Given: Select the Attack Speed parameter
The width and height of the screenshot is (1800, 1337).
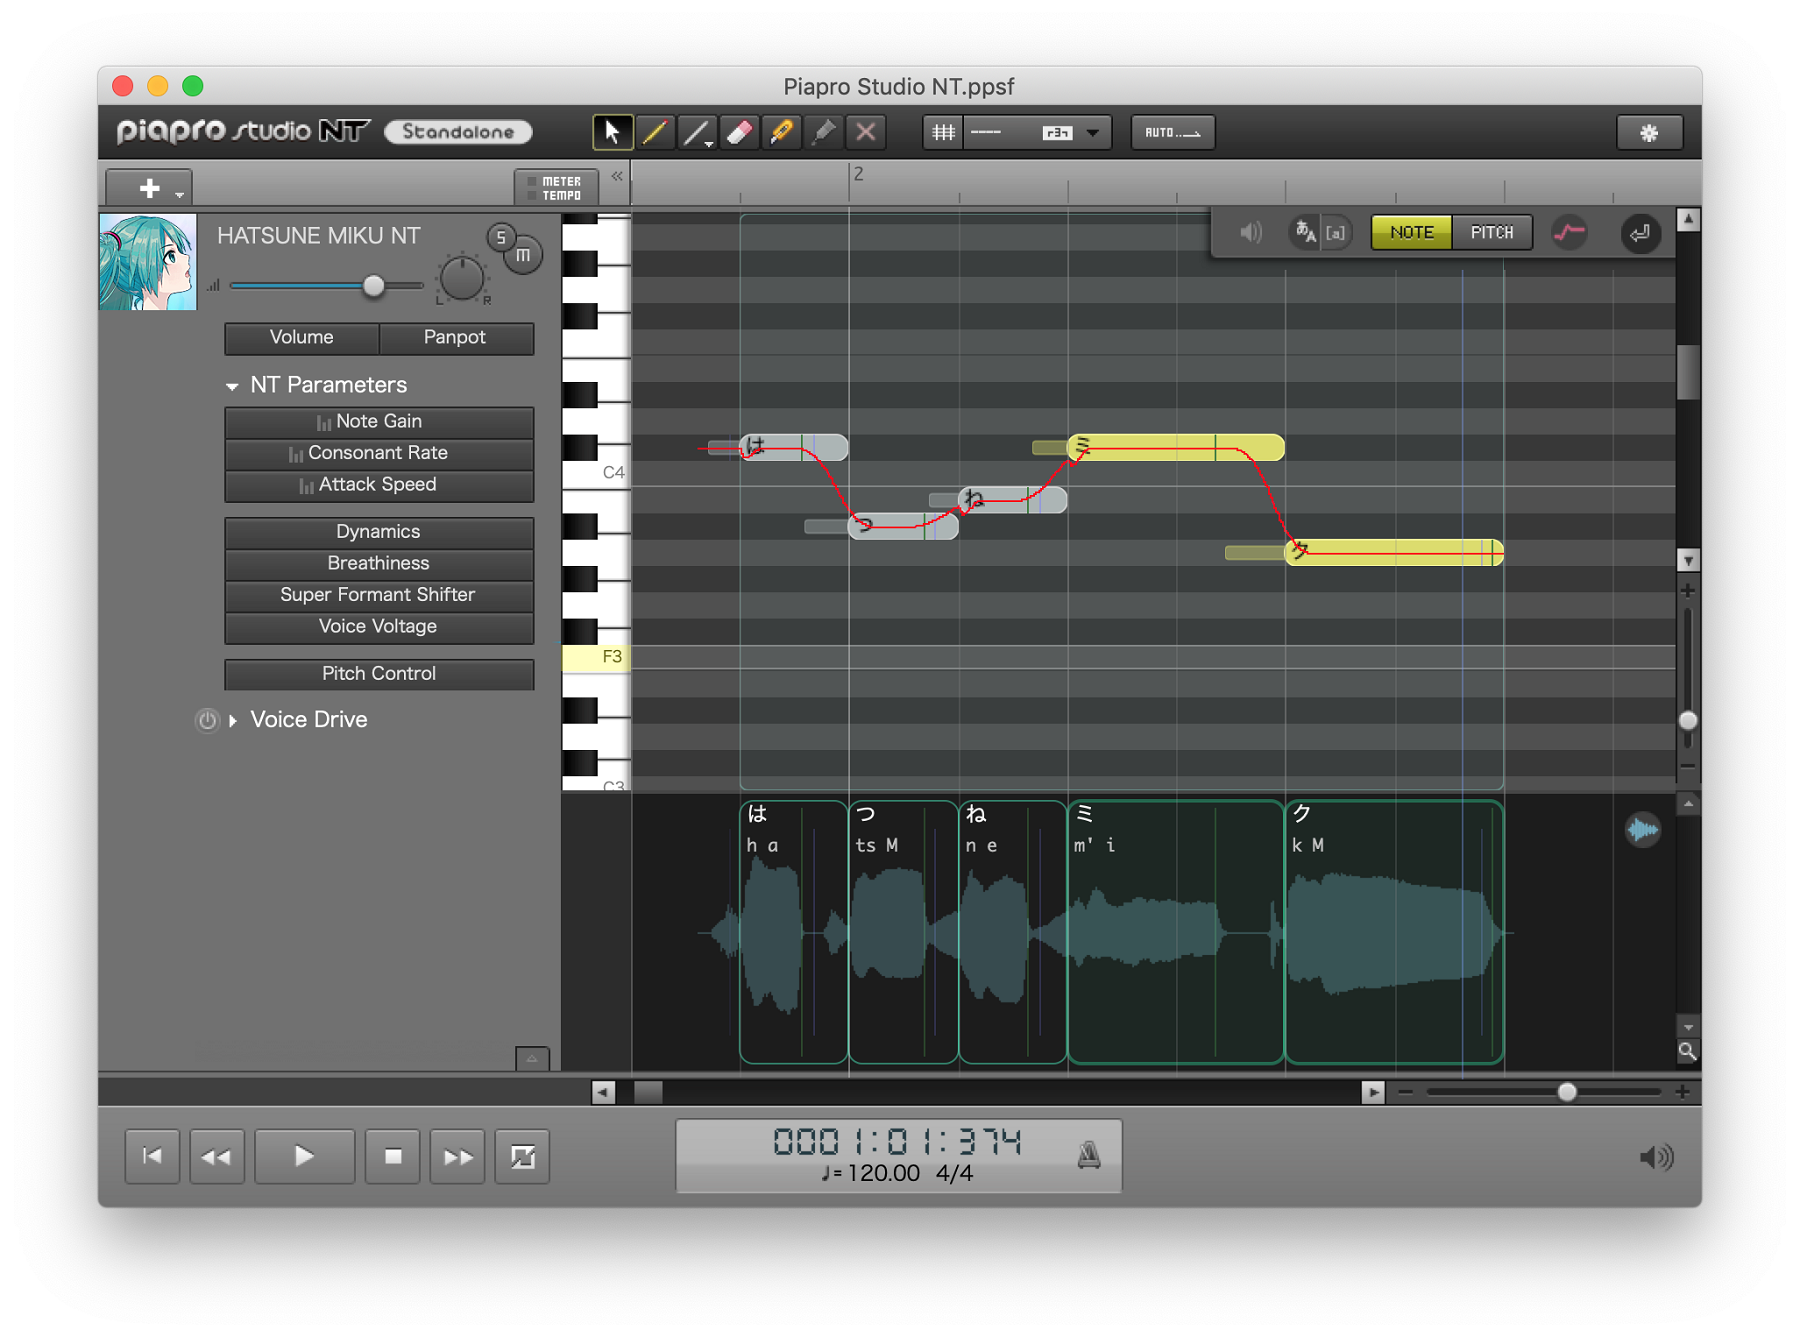Looking at the screenshot, I should (x=379, y=485).
